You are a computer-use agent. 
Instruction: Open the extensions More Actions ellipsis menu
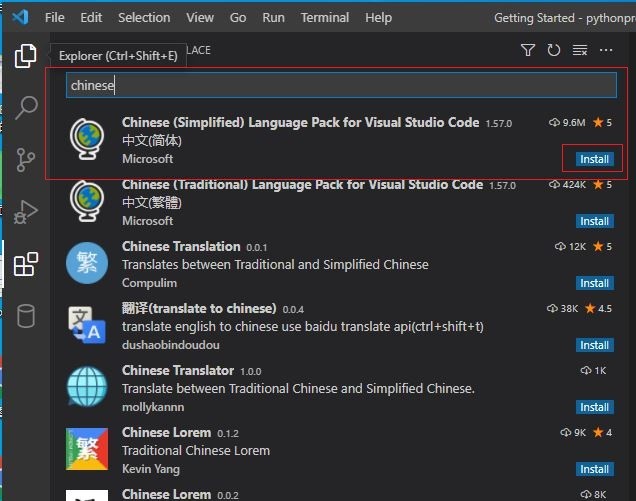point(606,50)
